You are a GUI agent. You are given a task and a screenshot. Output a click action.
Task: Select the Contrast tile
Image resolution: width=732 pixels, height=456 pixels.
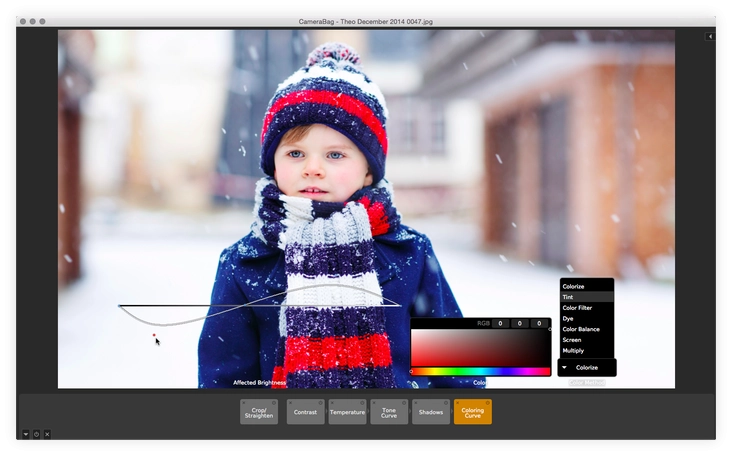click(305, 412)
